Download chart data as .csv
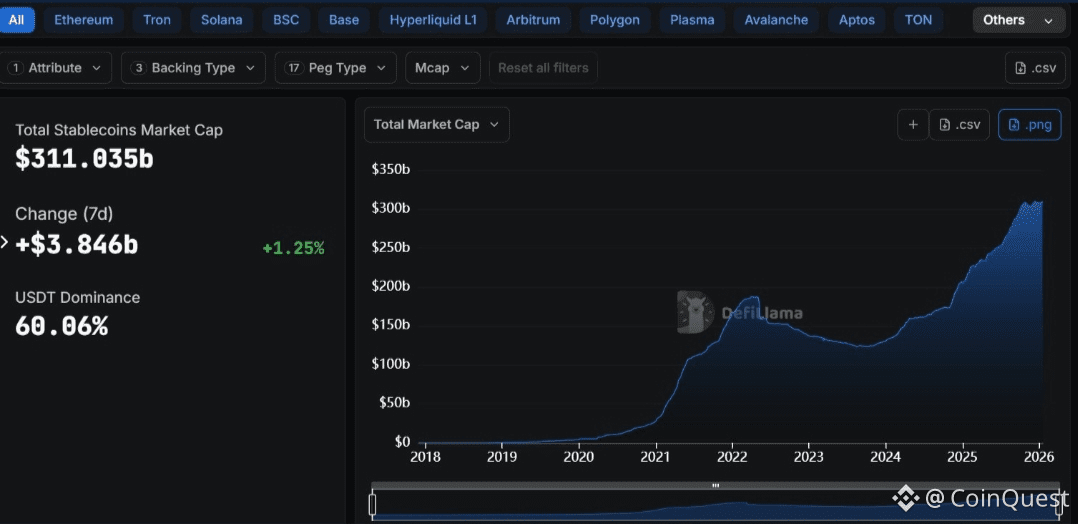Image resolution: width=1078 pixels, height=524 pixels. 959,125
